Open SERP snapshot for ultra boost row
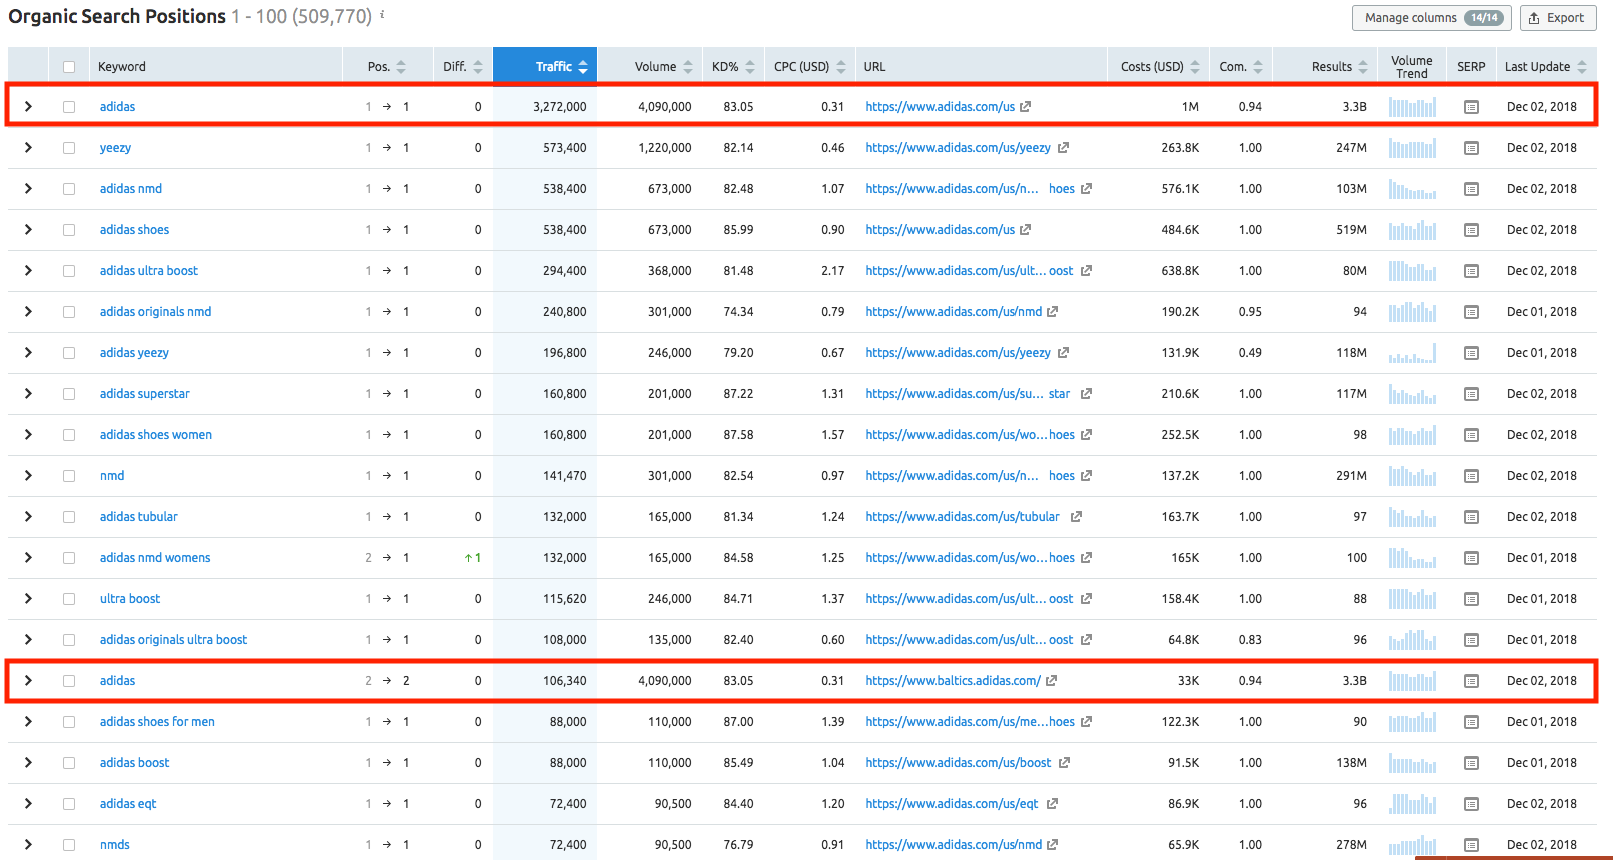1613x860 pixels. point(1471,599)
